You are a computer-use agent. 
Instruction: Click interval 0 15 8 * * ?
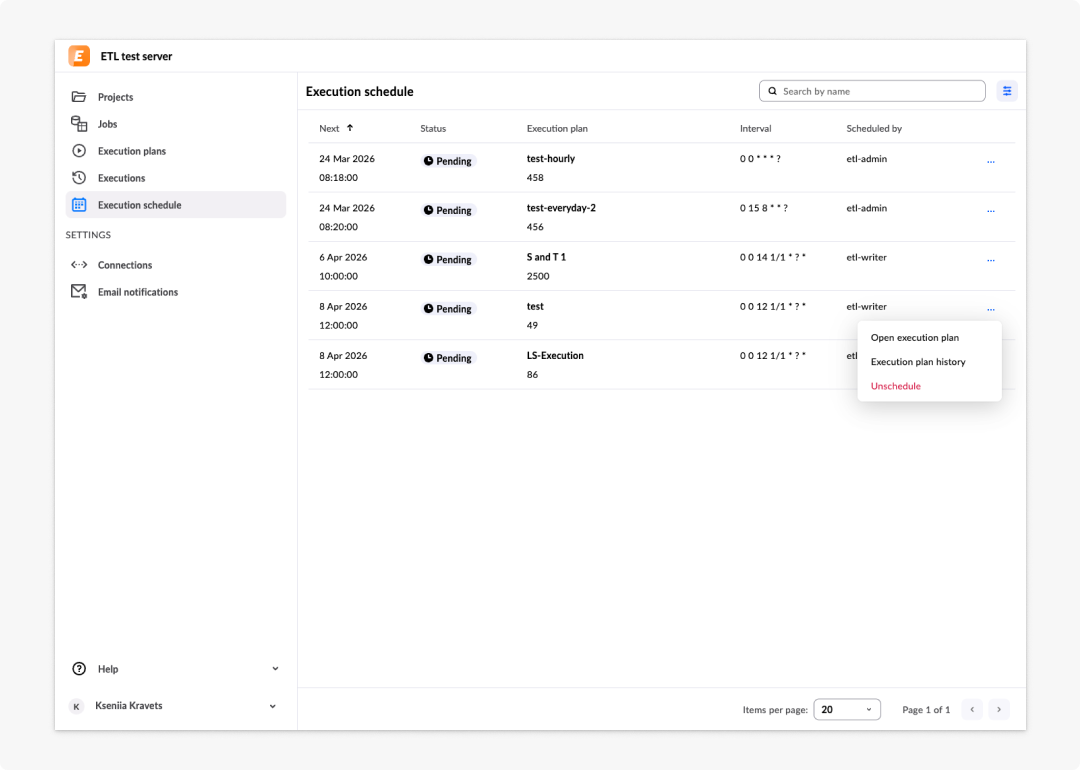(764, 208)
